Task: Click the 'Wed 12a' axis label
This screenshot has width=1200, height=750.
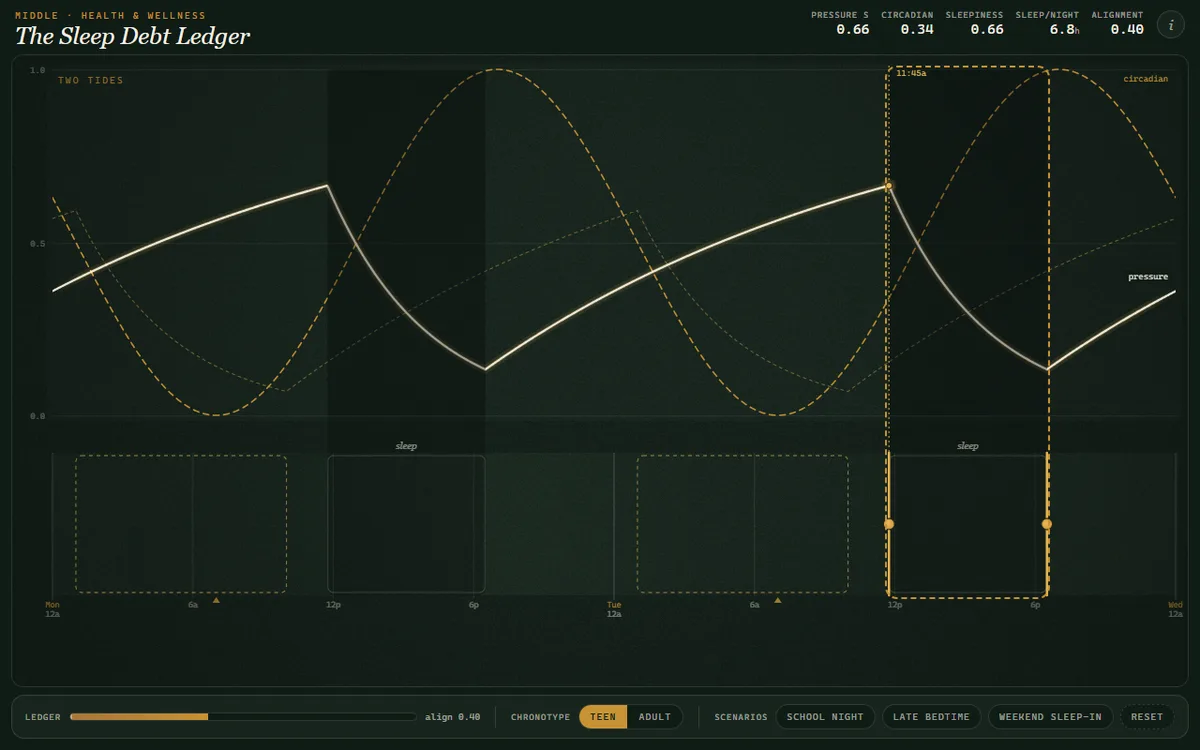Action: 1175,609
